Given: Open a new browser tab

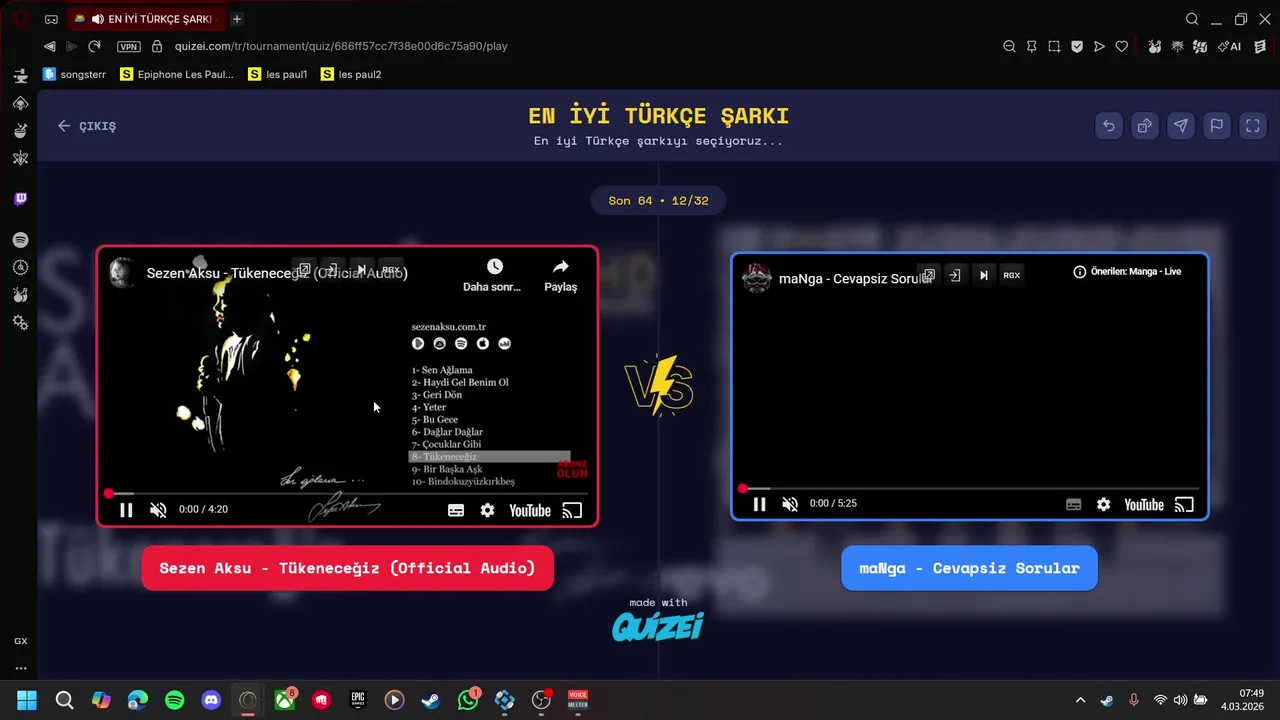Looking at the screenshot, I should coord(237,19).
